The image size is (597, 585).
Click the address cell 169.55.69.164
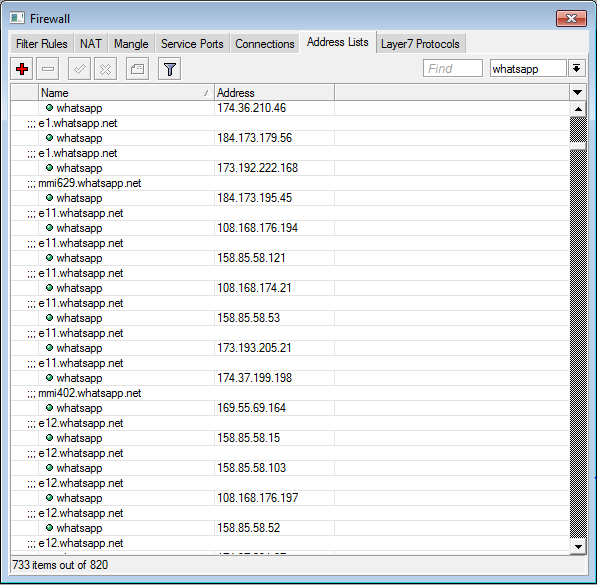pos(274,408)
